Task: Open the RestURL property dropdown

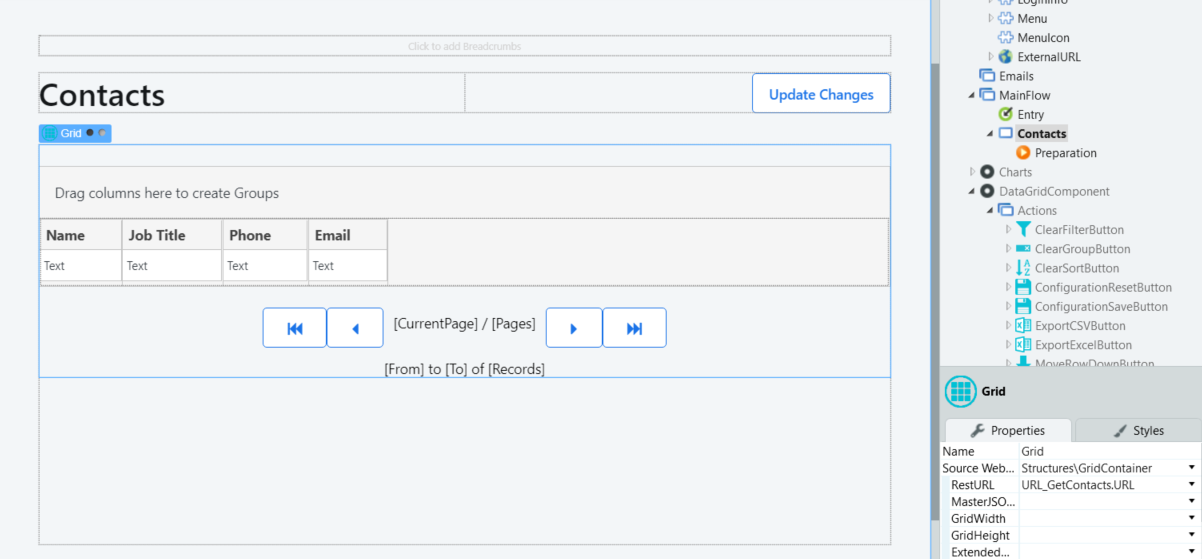Action: (x=1192, y=485)
